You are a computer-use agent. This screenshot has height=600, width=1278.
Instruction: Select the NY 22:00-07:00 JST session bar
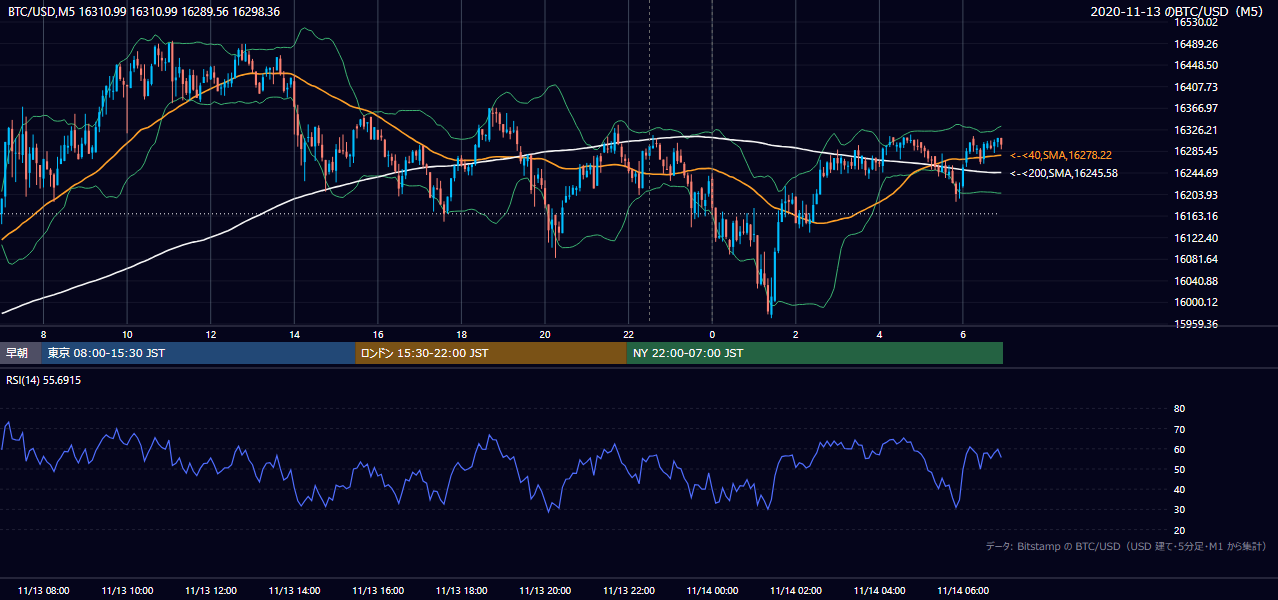[x=815, y=353]
